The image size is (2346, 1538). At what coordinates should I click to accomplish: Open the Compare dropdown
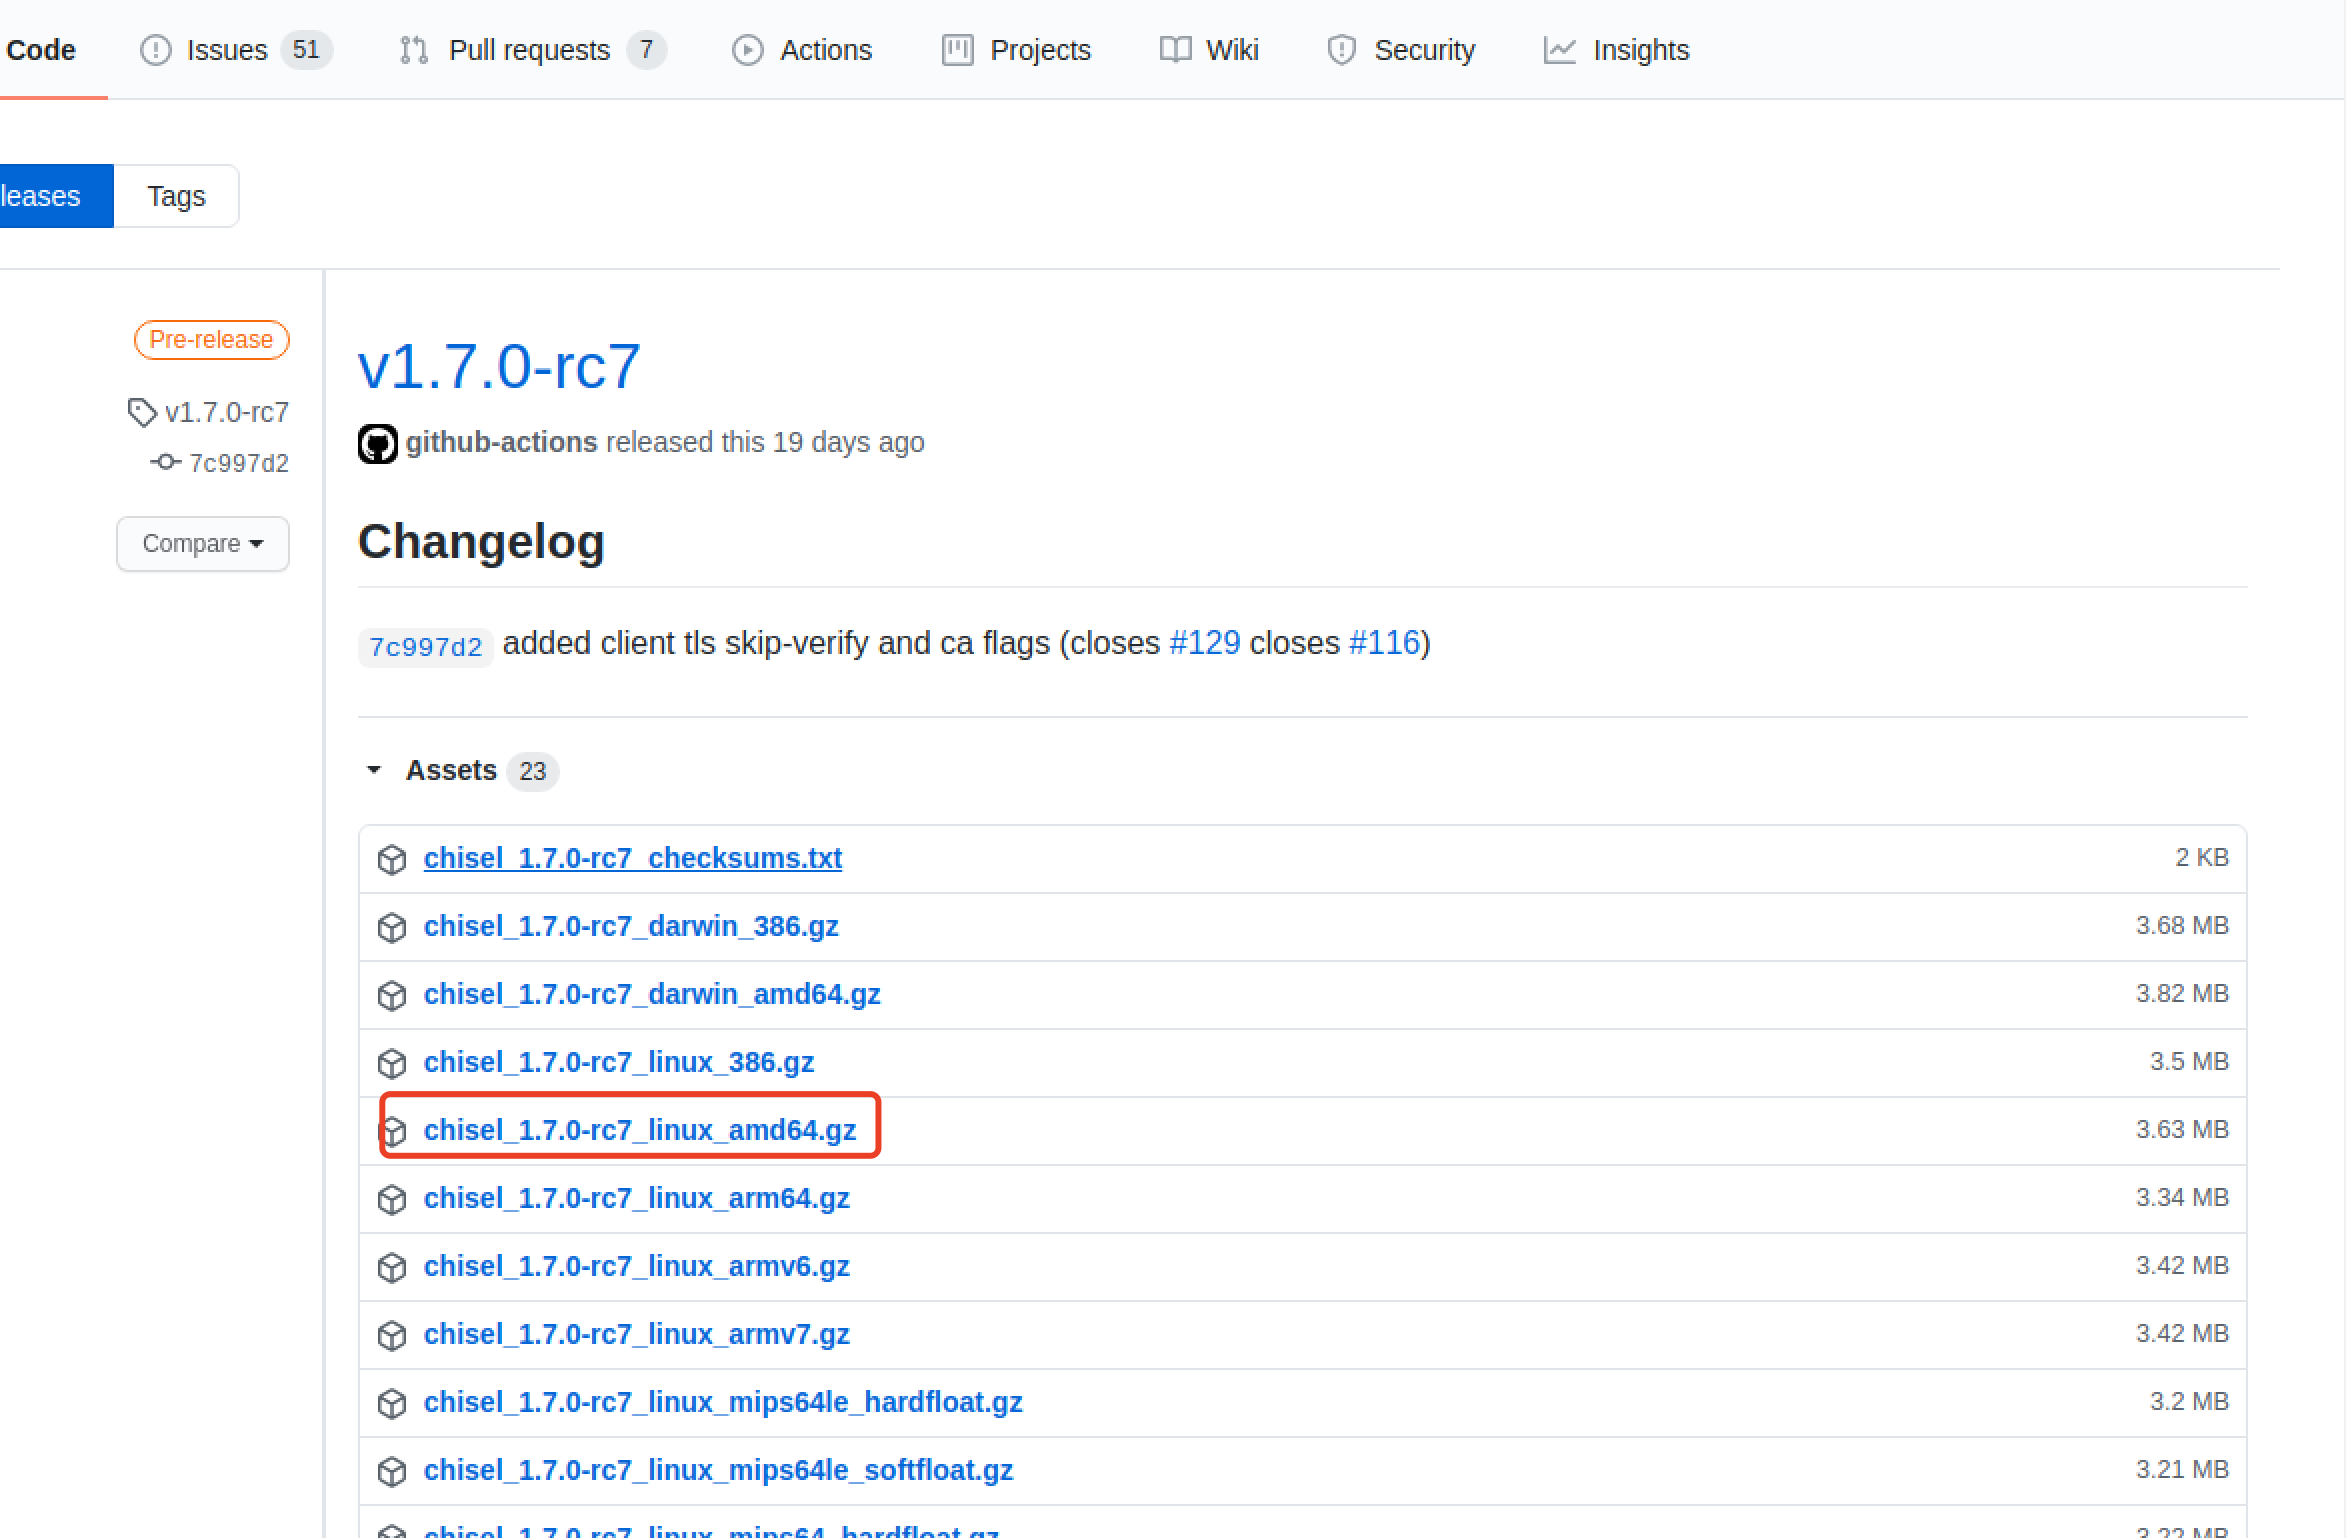tap(203, 544)
